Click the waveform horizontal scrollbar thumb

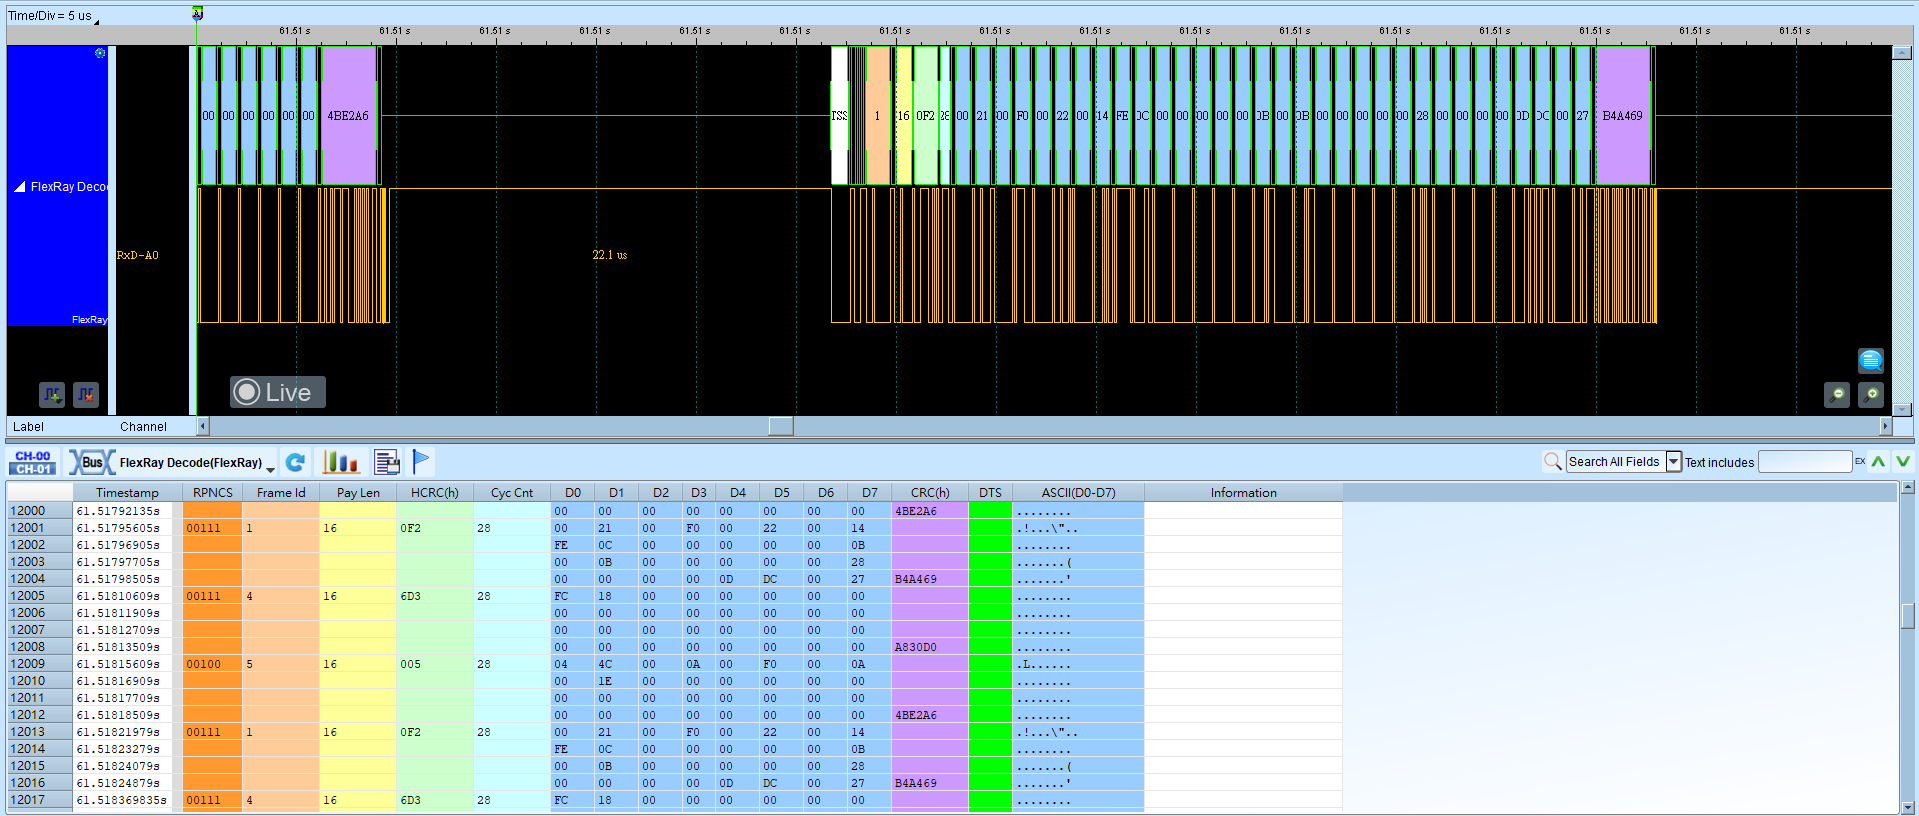tap(781, 426)
